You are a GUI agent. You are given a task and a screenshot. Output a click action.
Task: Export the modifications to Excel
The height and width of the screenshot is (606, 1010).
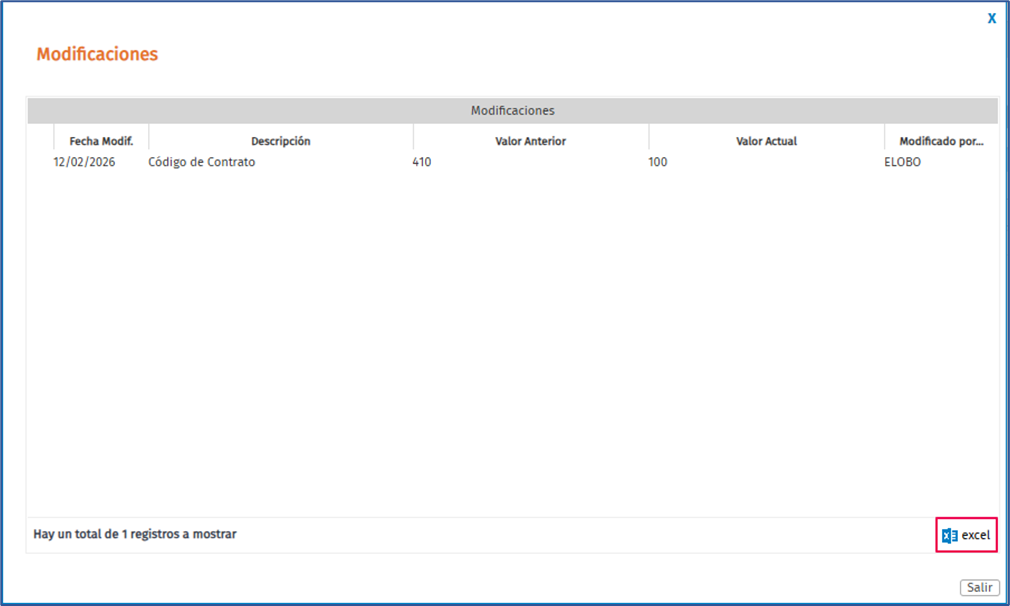(x=966, y=535)
